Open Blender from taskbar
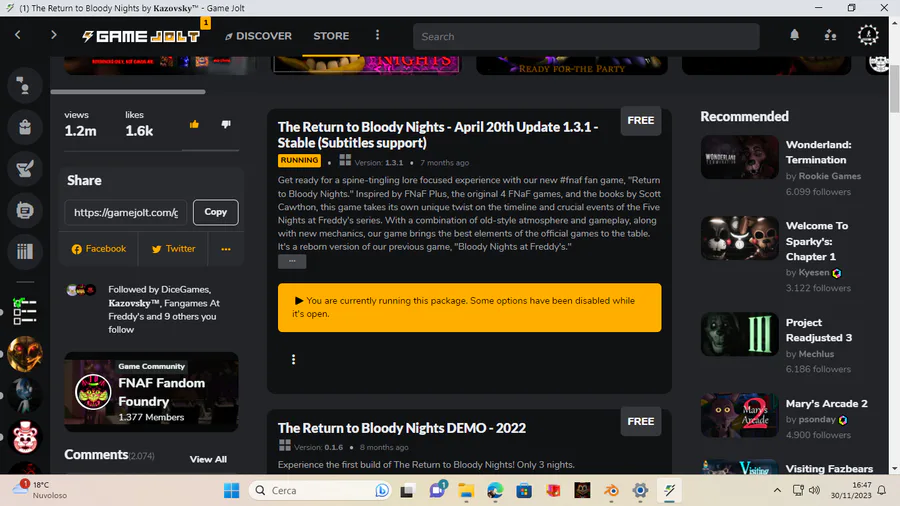 611,491
